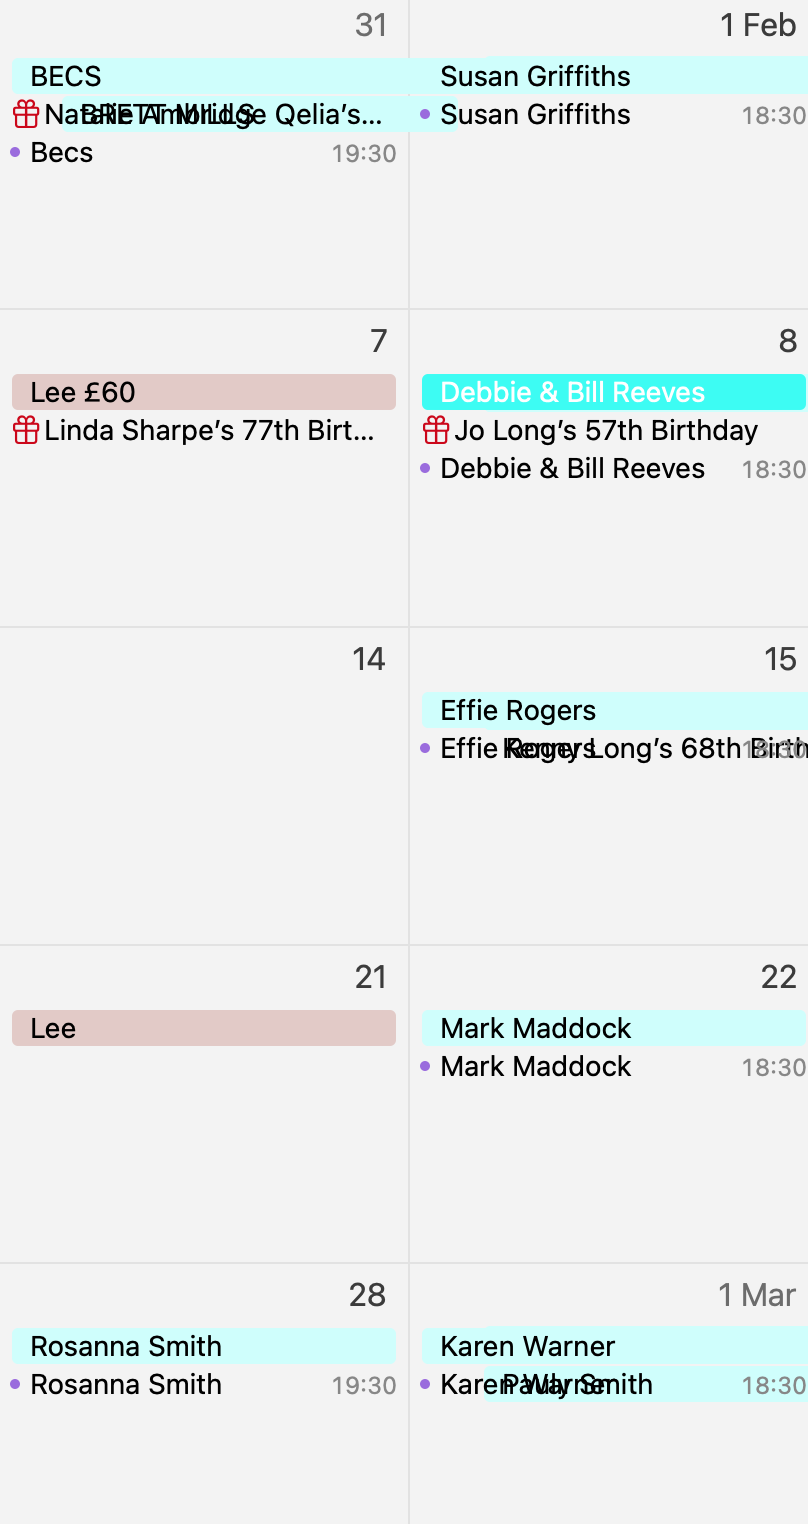Open the Lee £60 all-day event

coord(204,392)
